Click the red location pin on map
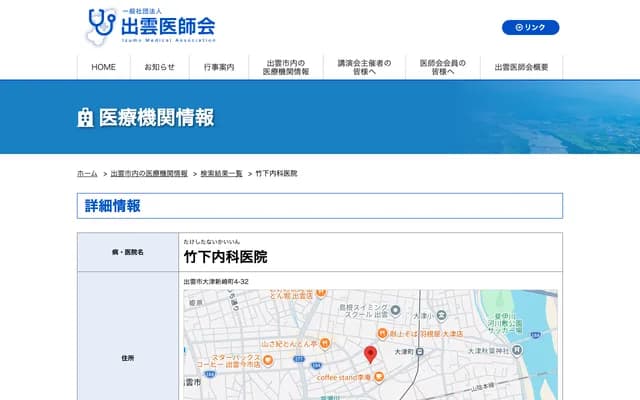This screenshot has height=400, width=640. click(370, 353)
